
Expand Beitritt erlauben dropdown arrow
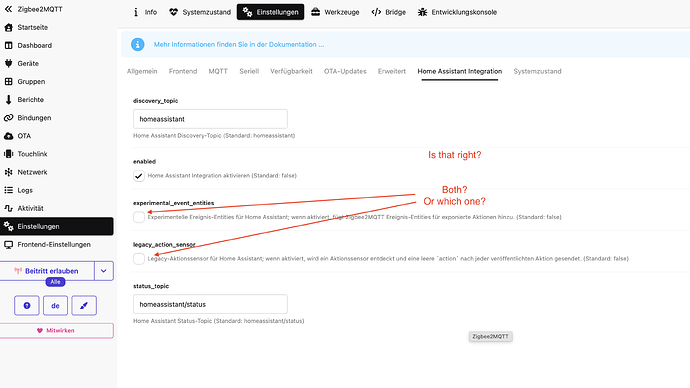tap(104, 271)
